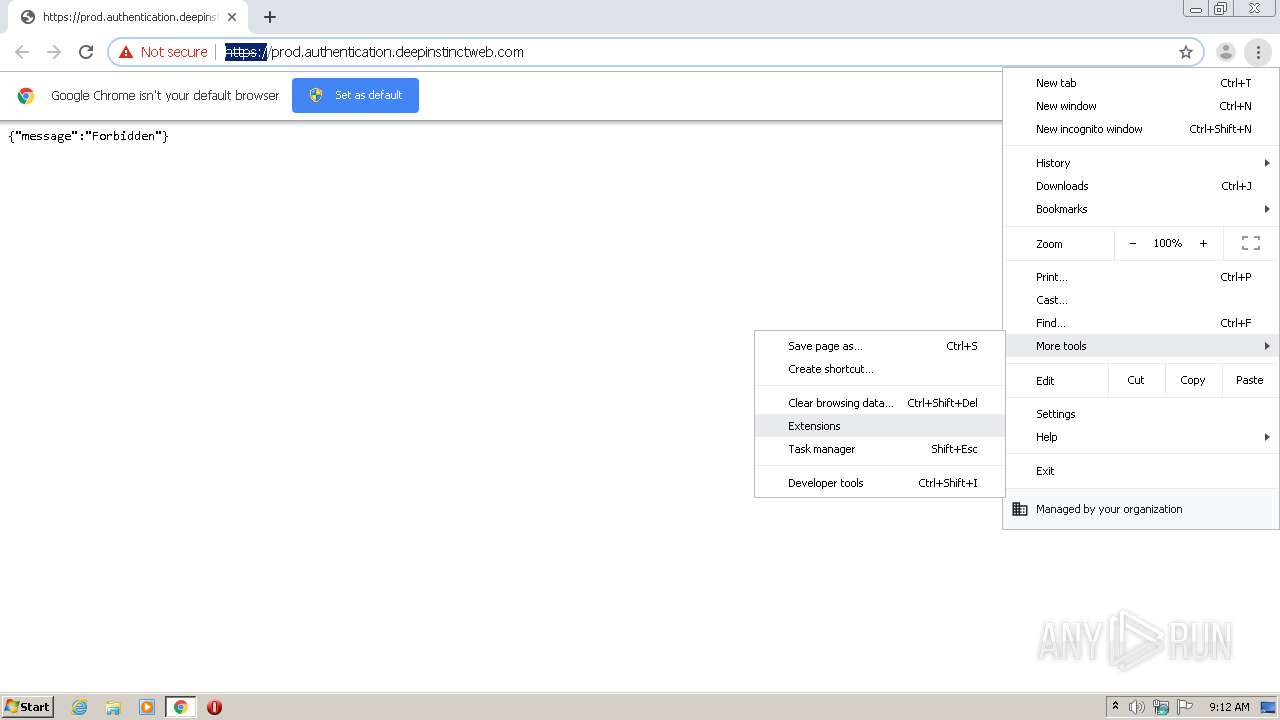Select Create shortcut... in submenu
The image size is (1280, 720).
[879, 369]
